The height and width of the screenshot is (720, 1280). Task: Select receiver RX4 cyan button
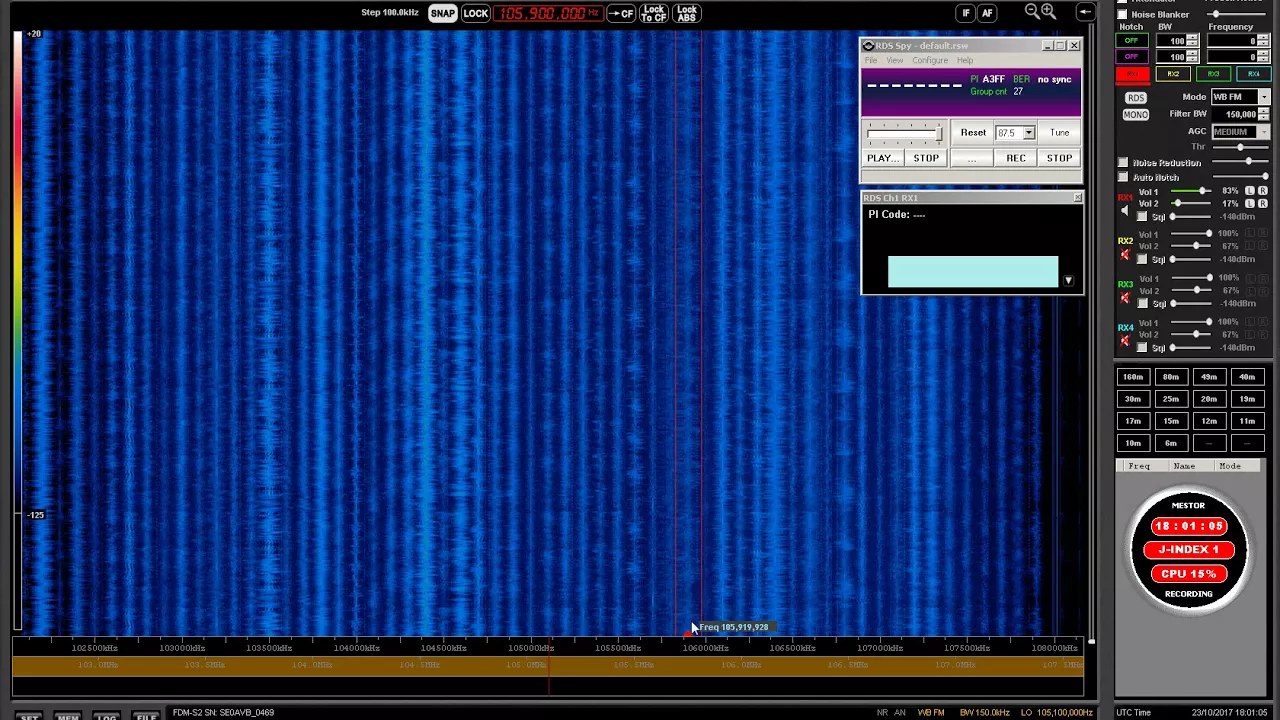coord(1253,74)
